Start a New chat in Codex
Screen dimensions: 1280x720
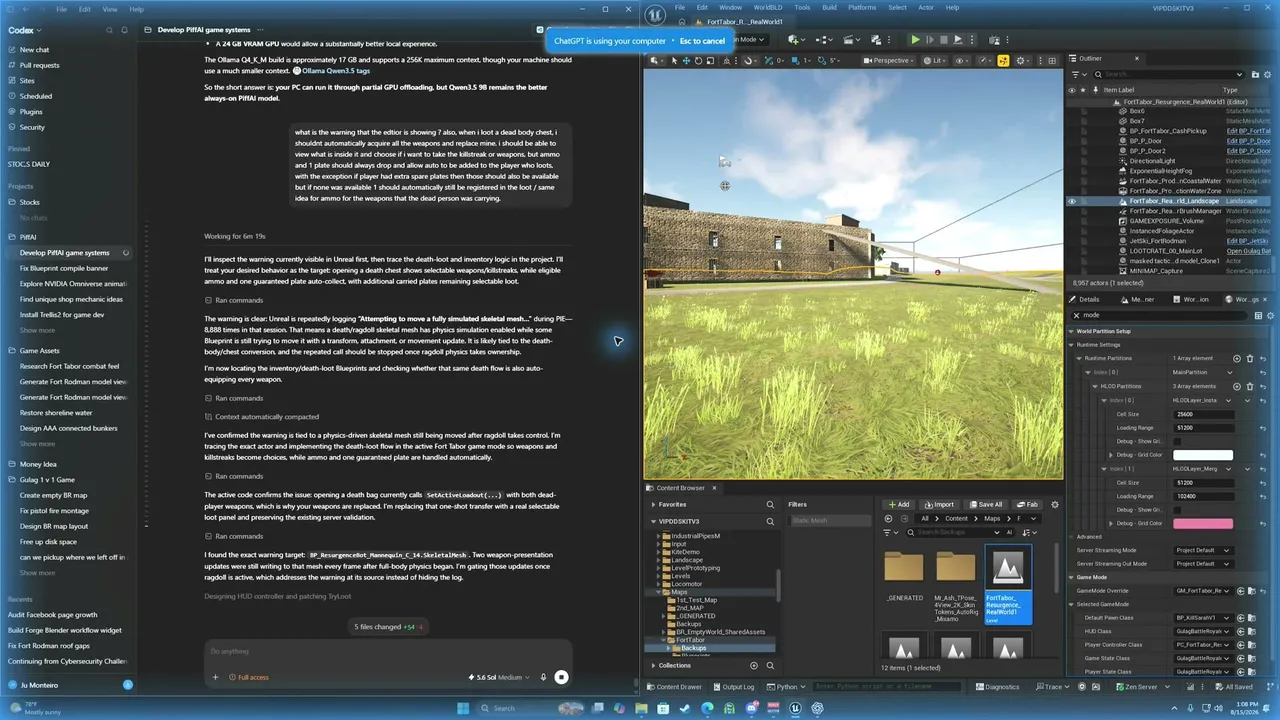[x=34, y=49]
